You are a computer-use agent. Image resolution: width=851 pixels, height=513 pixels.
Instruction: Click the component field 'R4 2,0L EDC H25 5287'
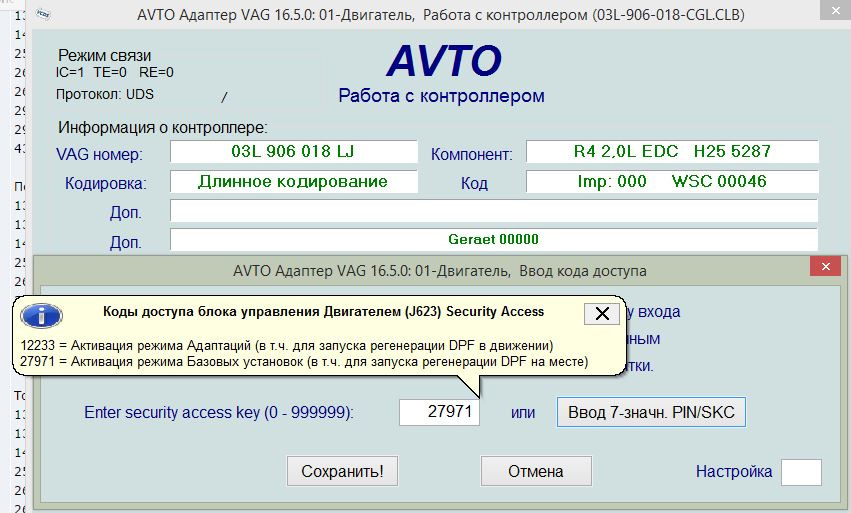tap(672, 151)
